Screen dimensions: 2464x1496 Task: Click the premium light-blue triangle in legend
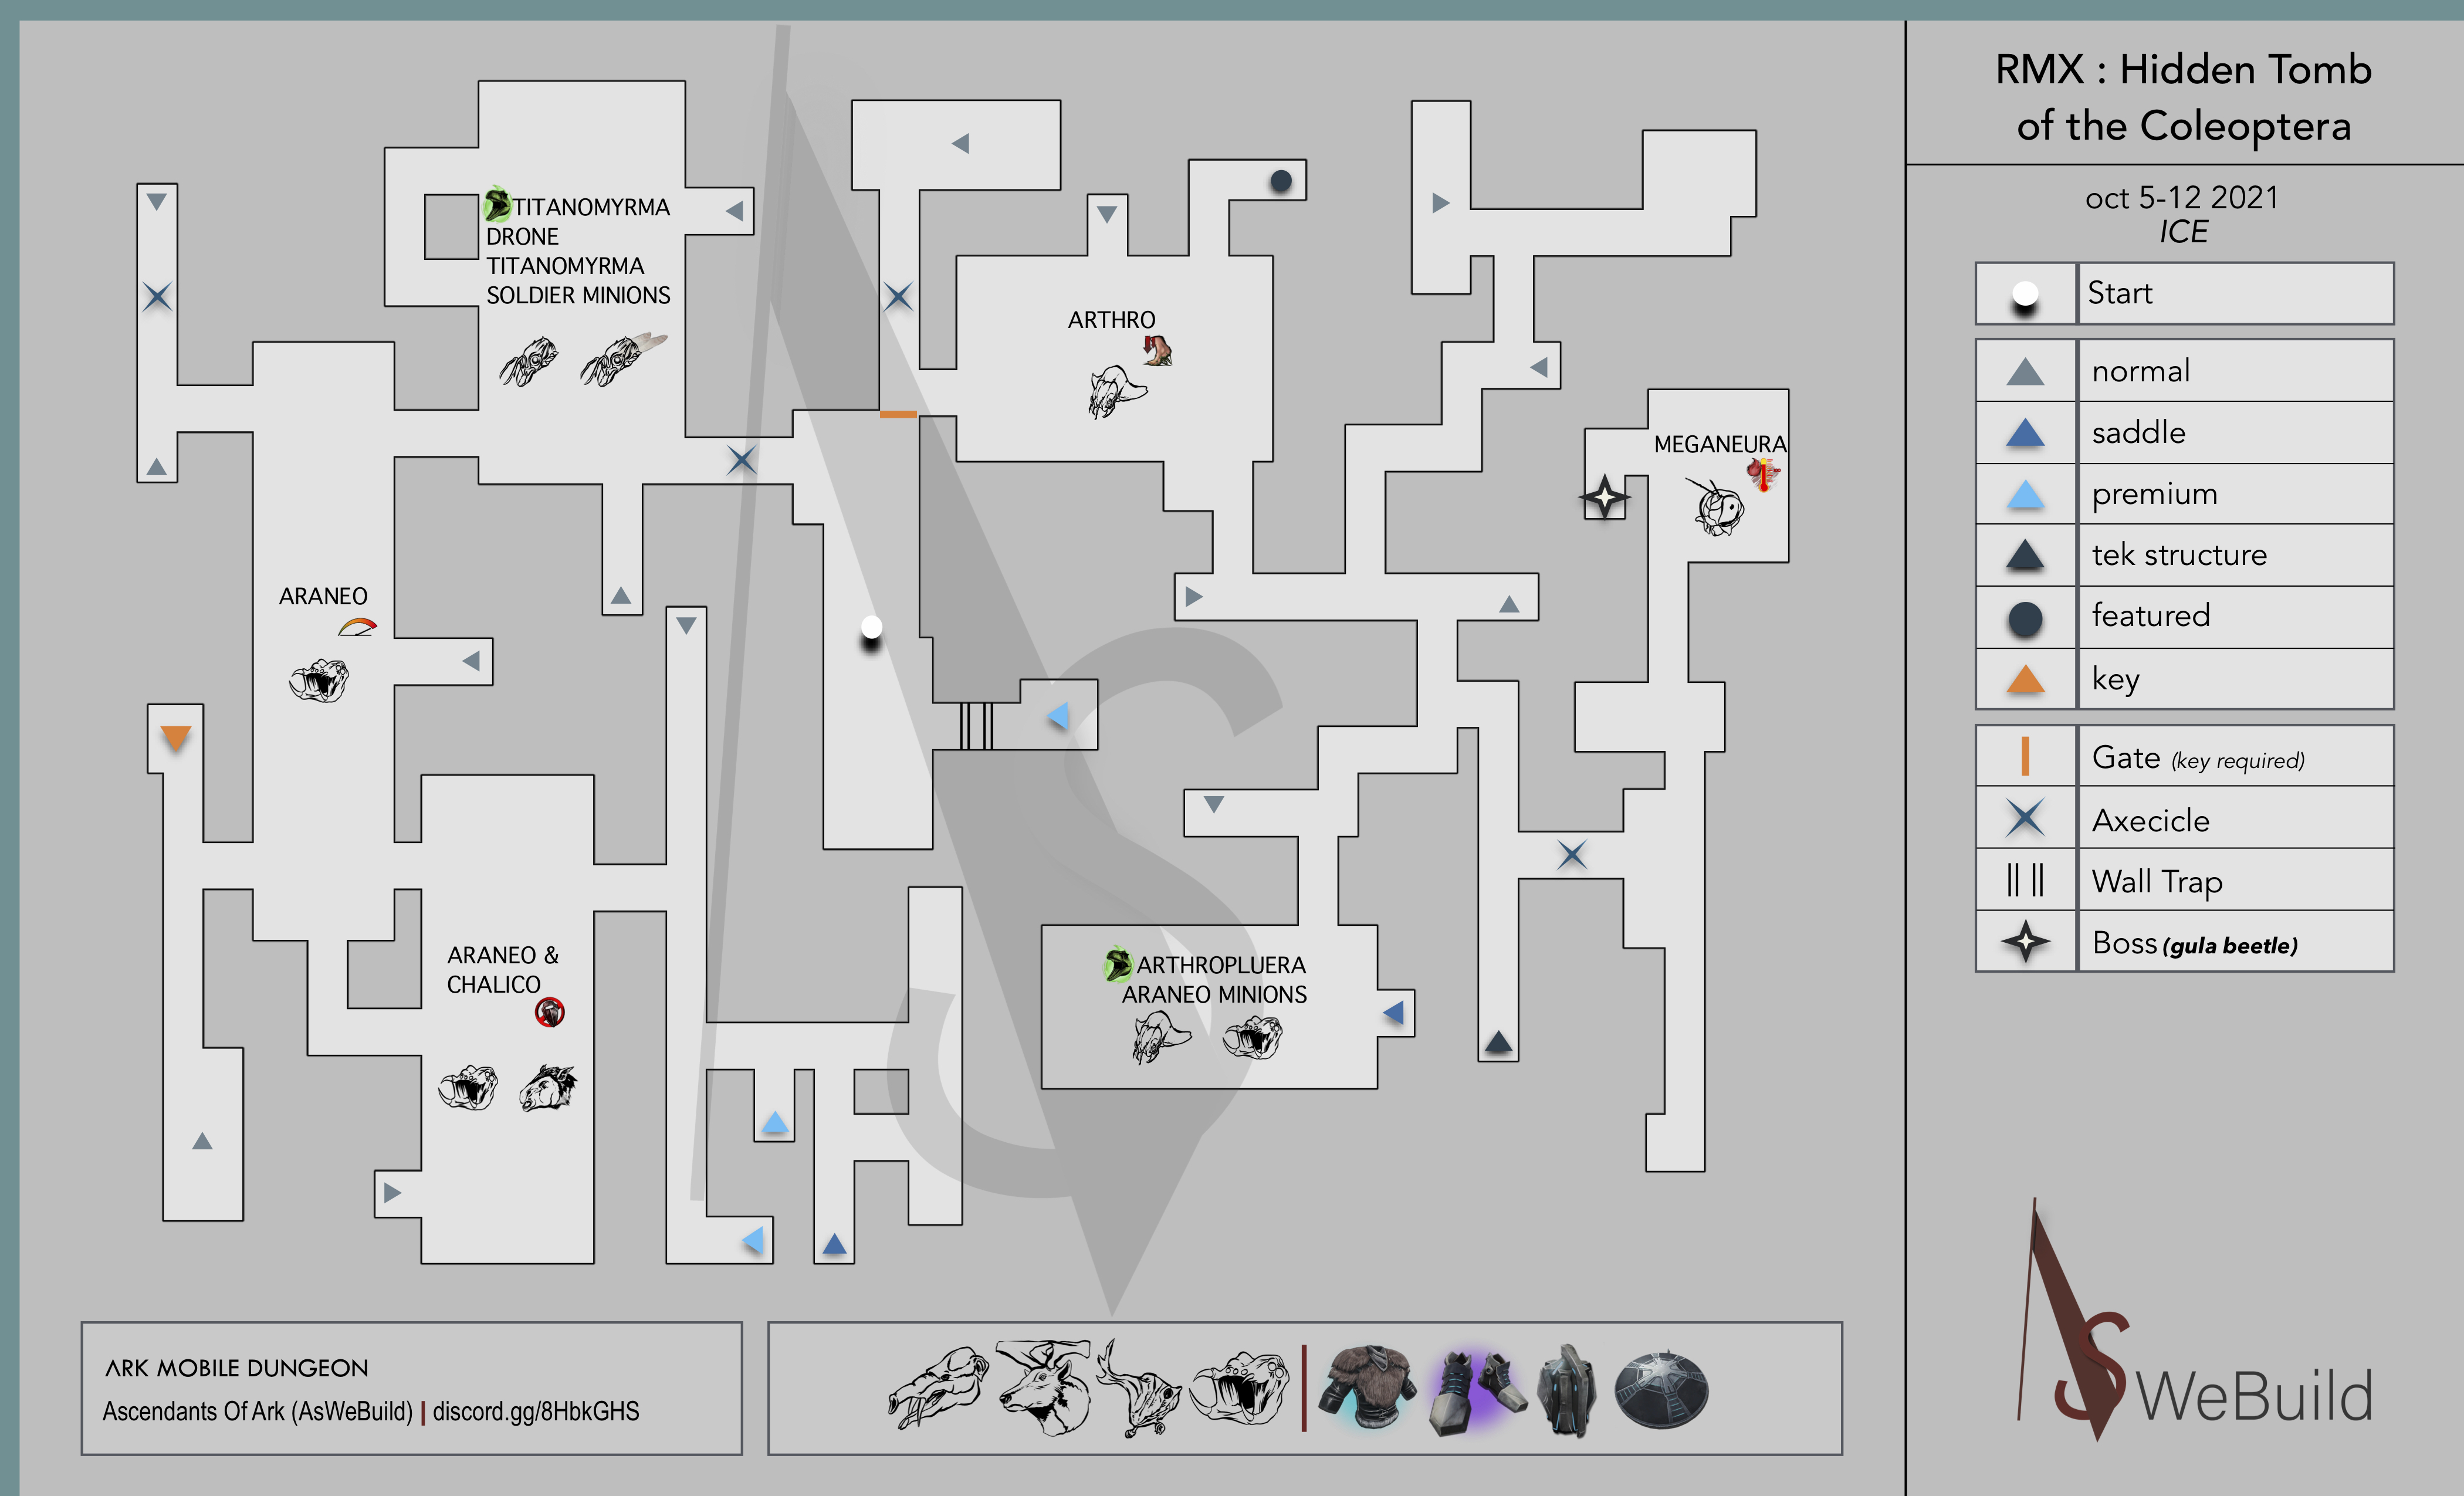point(2025,494)
